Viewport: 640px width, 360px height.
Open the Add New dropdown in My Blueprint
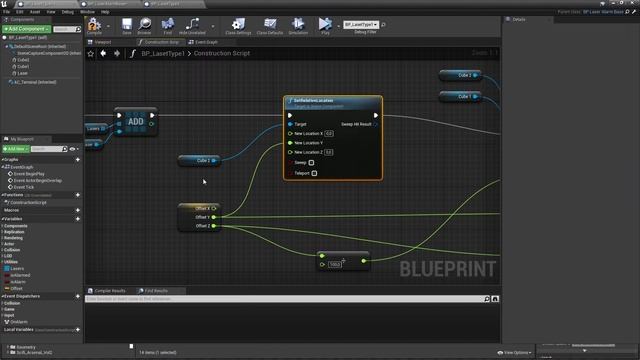(x=16, y=149)
